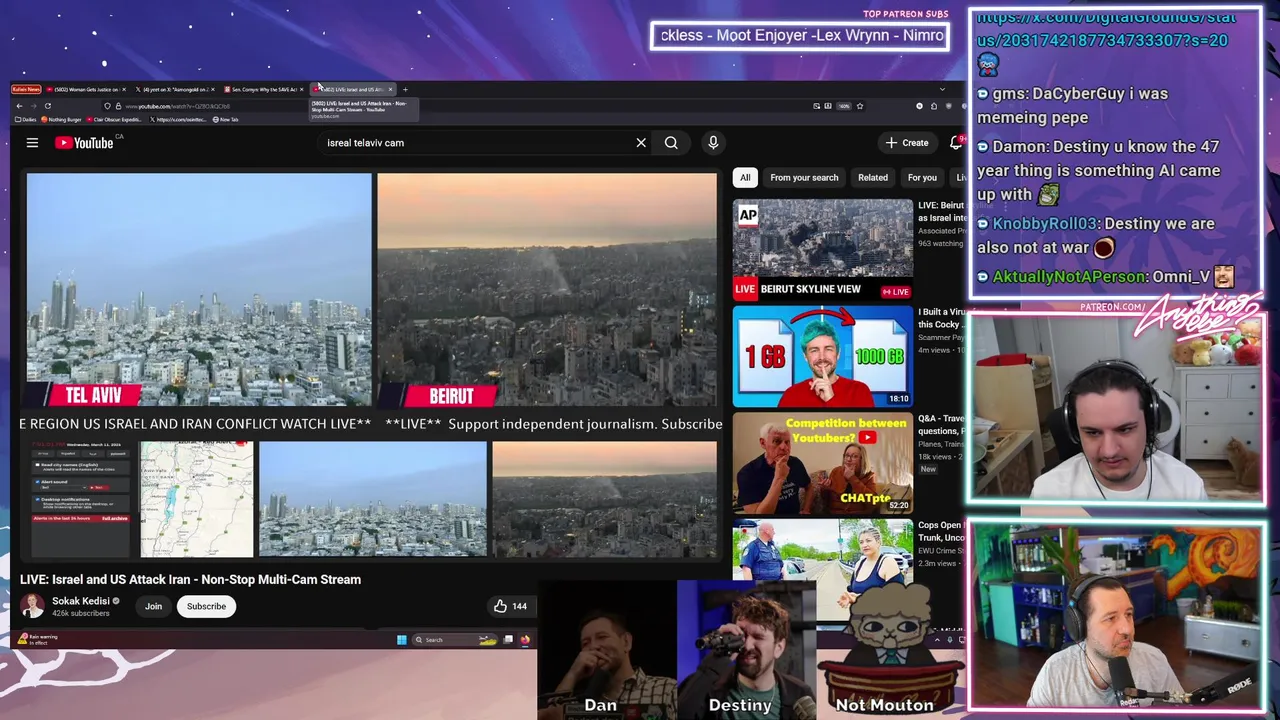Viewport: 1280px width, 720px height.
Task: Click the Israel map panel in stream
Action: [x=196, y=499]
